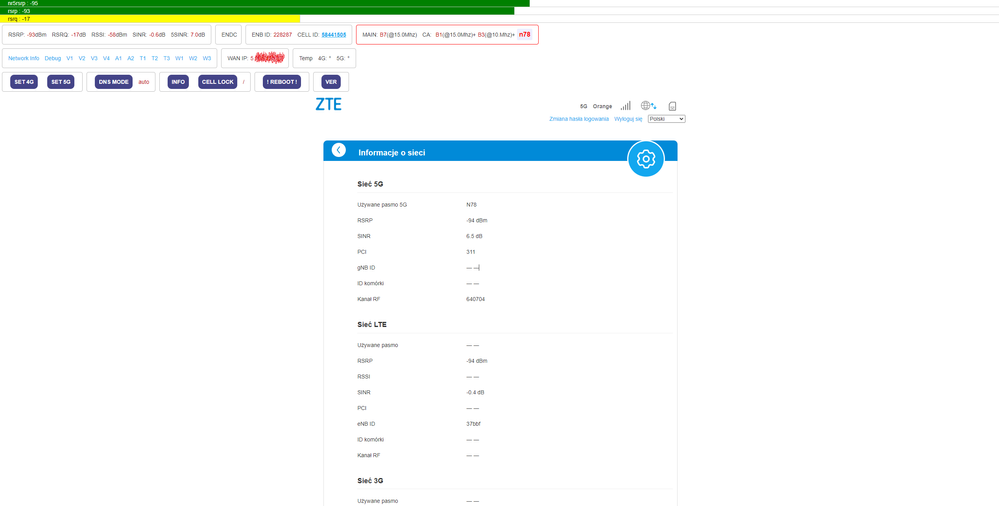Click the V4 link
The height and width of the screenshot is (506, 999).
pyautogui.click(x=106, y=58)
